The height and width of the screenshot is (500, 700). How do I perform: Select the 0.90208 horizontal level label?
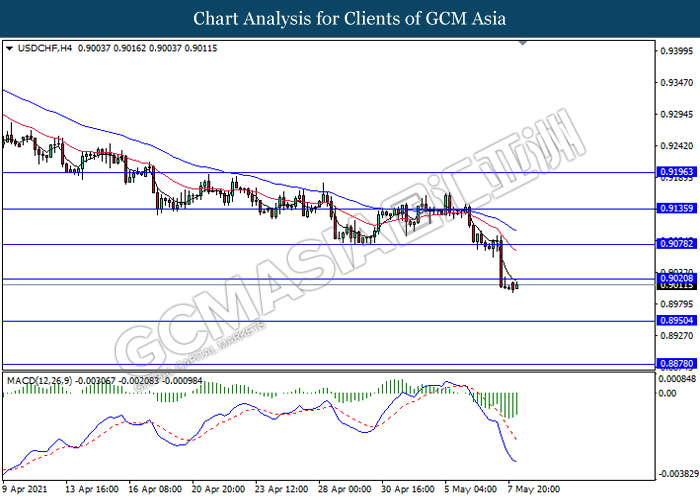point(677,279)
